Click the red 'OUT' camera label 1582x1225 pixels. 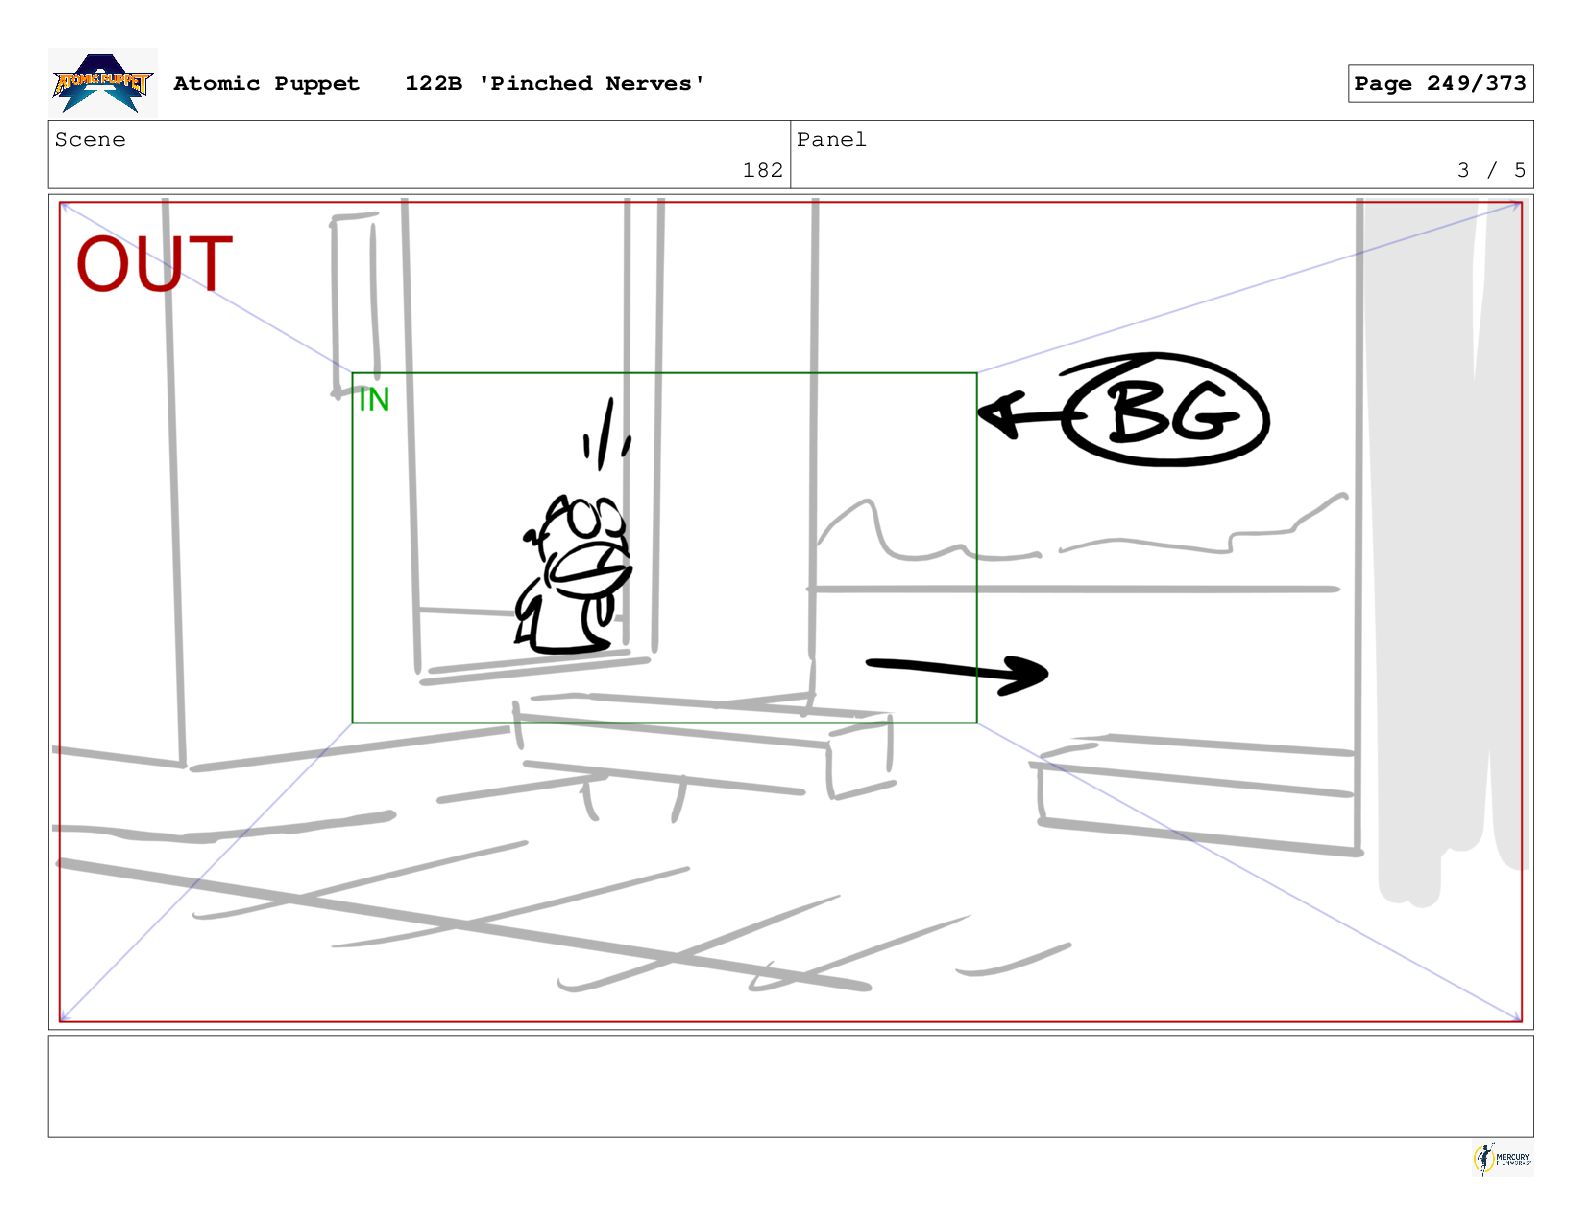coord(155,264)
